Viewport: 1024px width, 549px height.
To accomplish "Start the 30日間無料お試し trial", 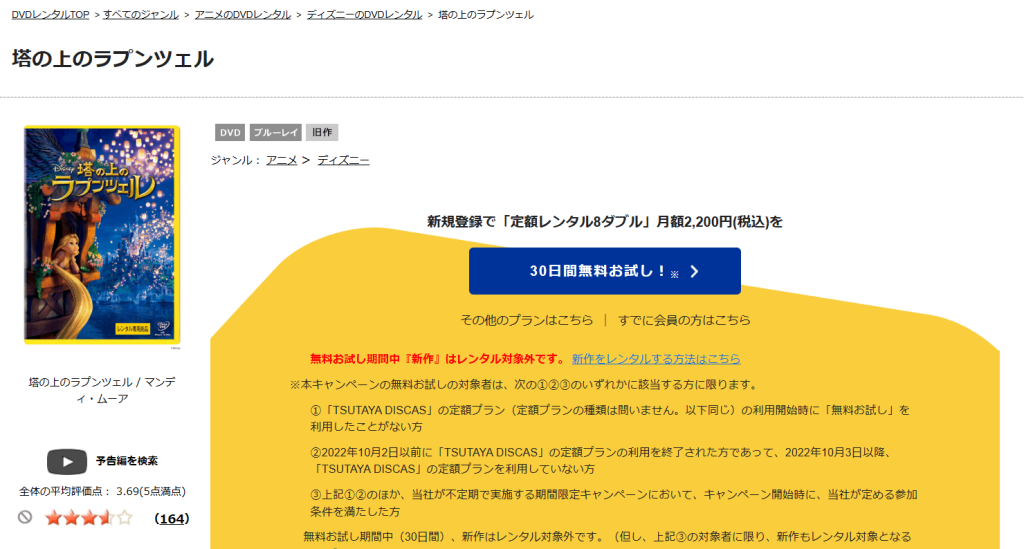I will tap(605, 271).
